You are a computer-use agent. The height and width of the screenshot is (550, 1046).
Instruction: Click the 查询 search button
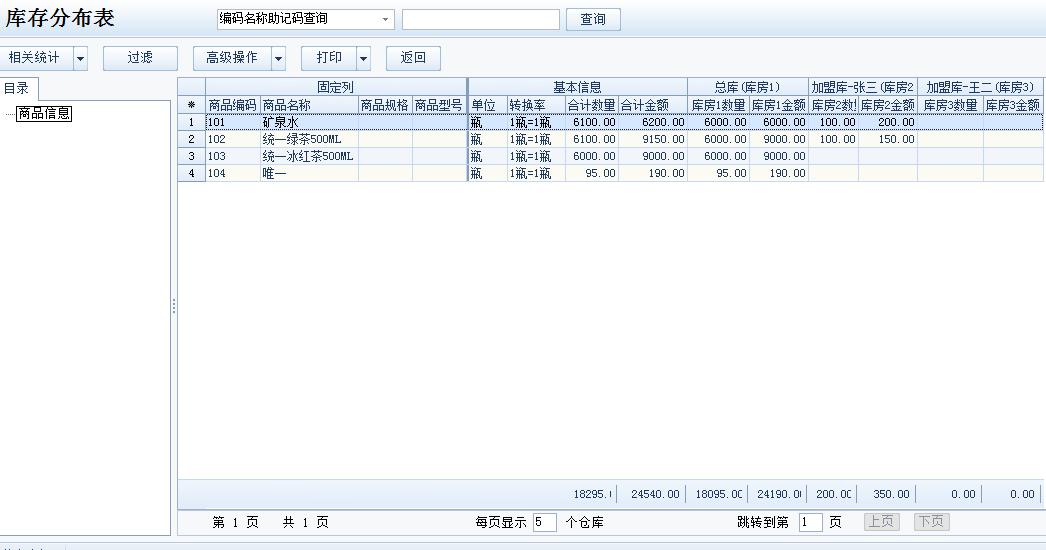tap(593, 19)
